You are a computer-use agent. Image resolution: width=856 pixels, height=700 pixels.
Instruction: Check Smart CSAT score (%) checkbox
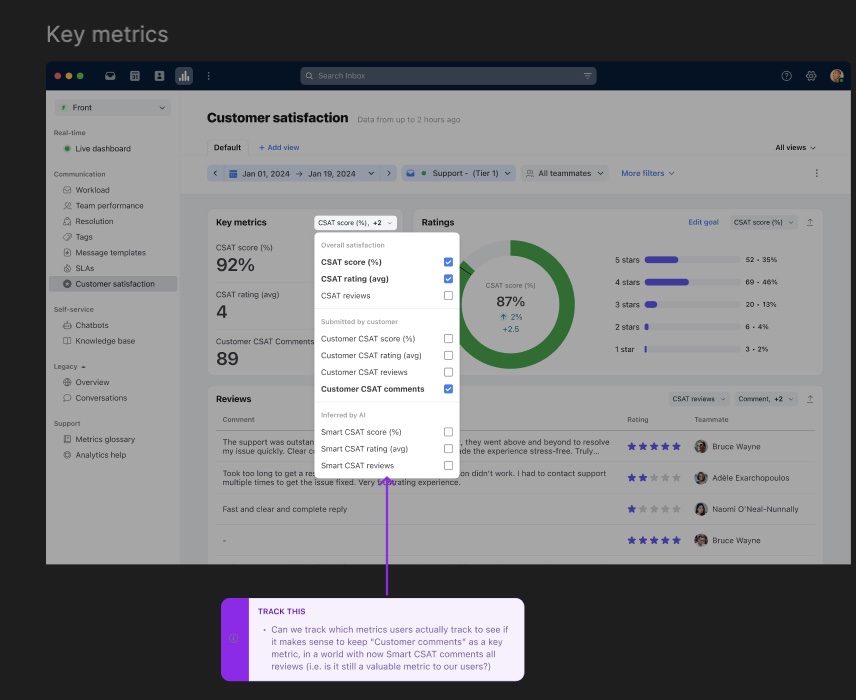tap(448, 432)
